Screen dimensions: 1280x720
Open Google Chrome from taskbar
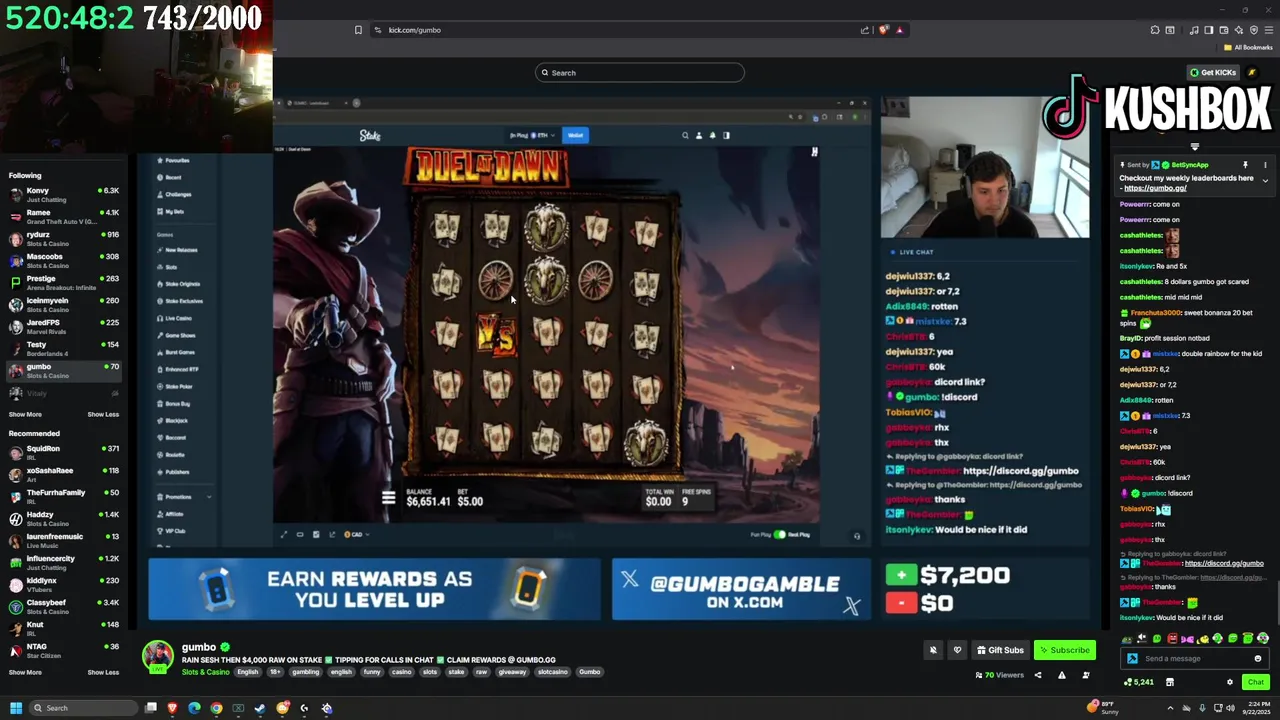pos(216,708)
